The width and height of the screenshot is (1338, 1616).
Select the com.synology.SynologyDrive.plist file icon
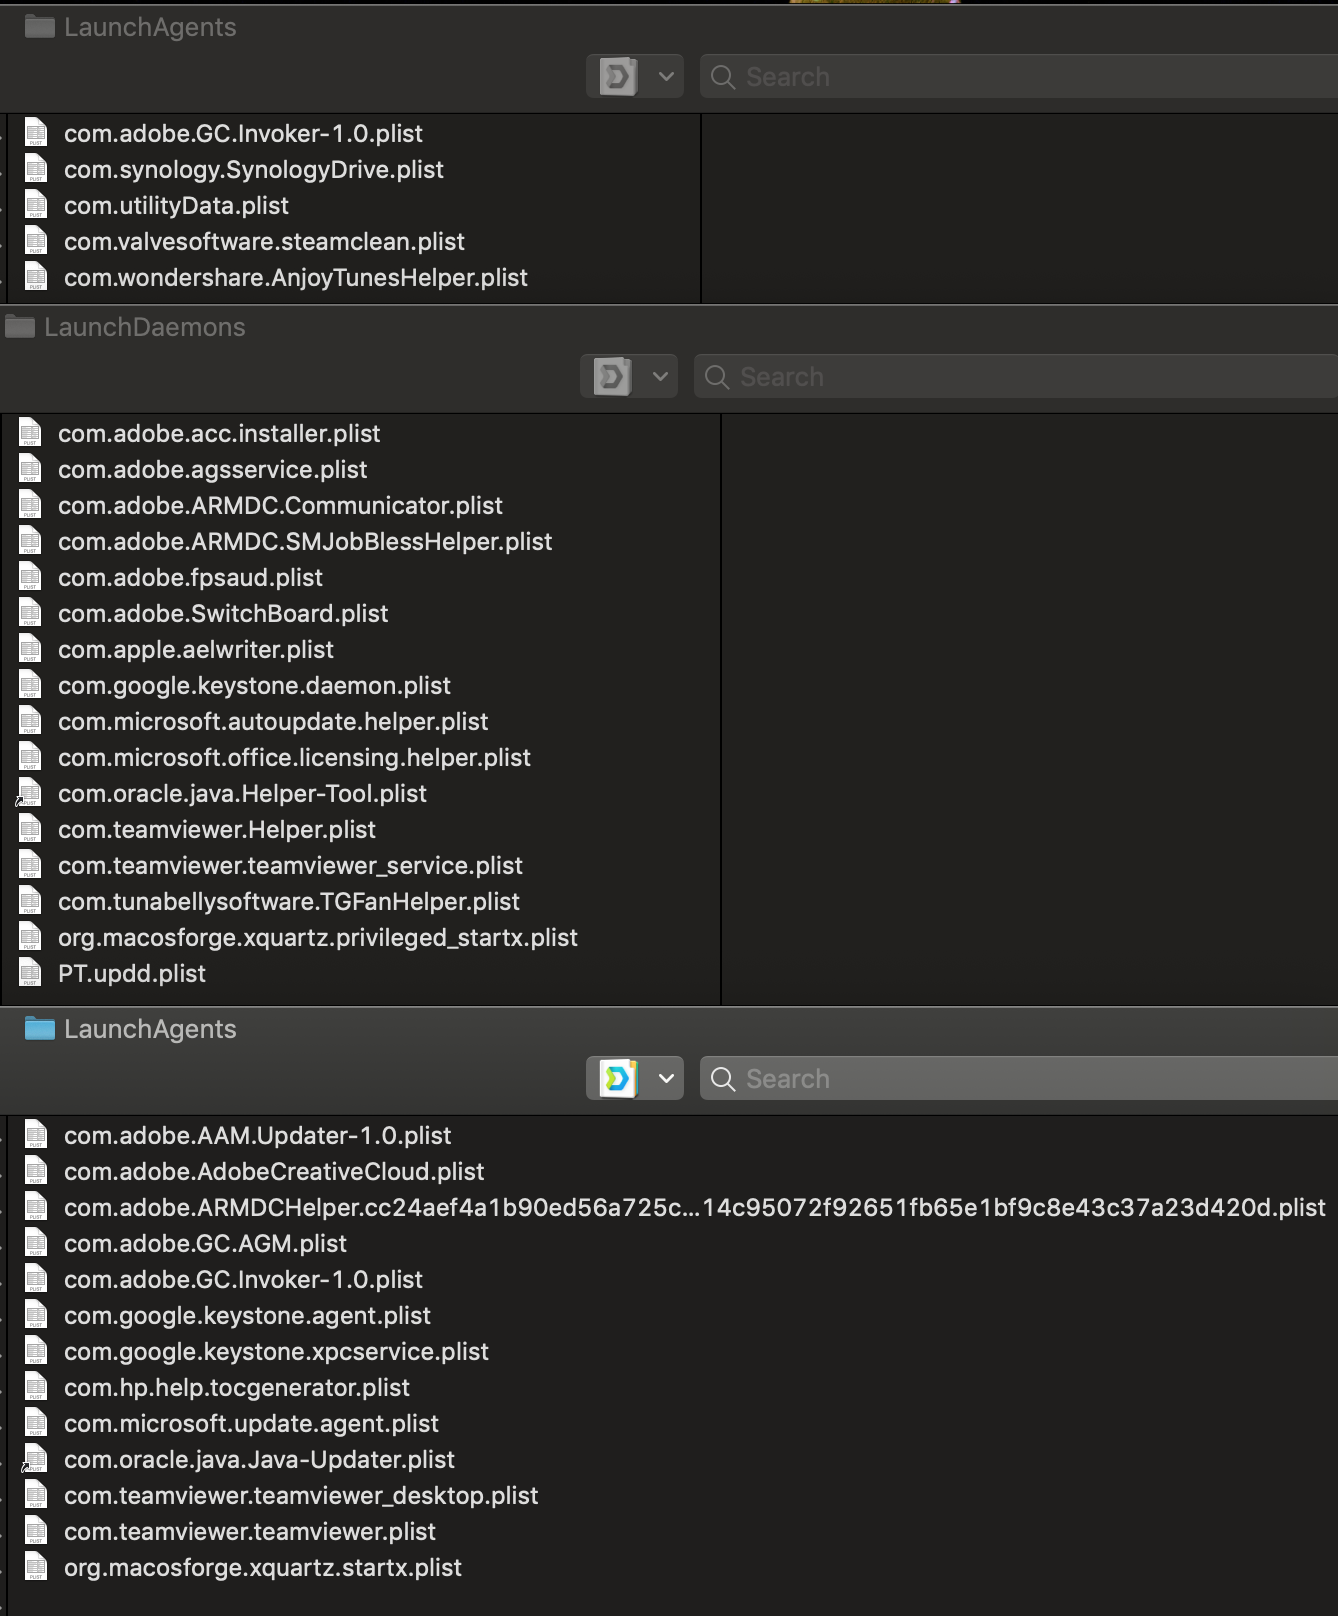click(x=36, y=169)
